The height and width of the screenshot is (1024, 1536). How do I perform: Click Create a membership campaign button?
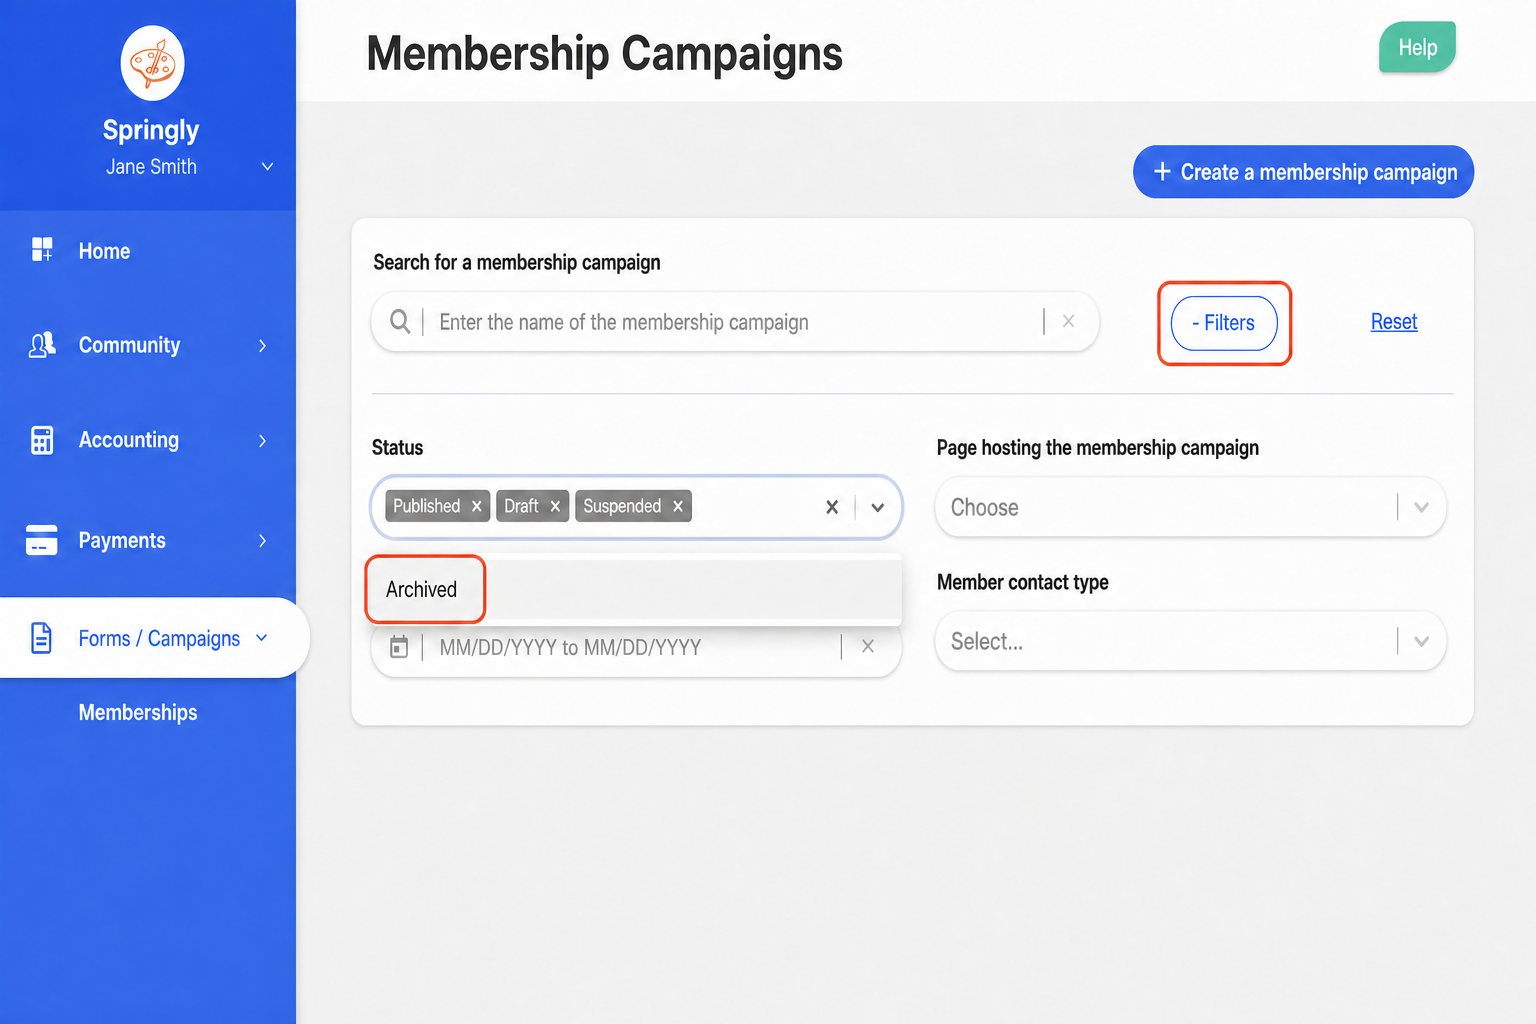tap(1303, 172)
